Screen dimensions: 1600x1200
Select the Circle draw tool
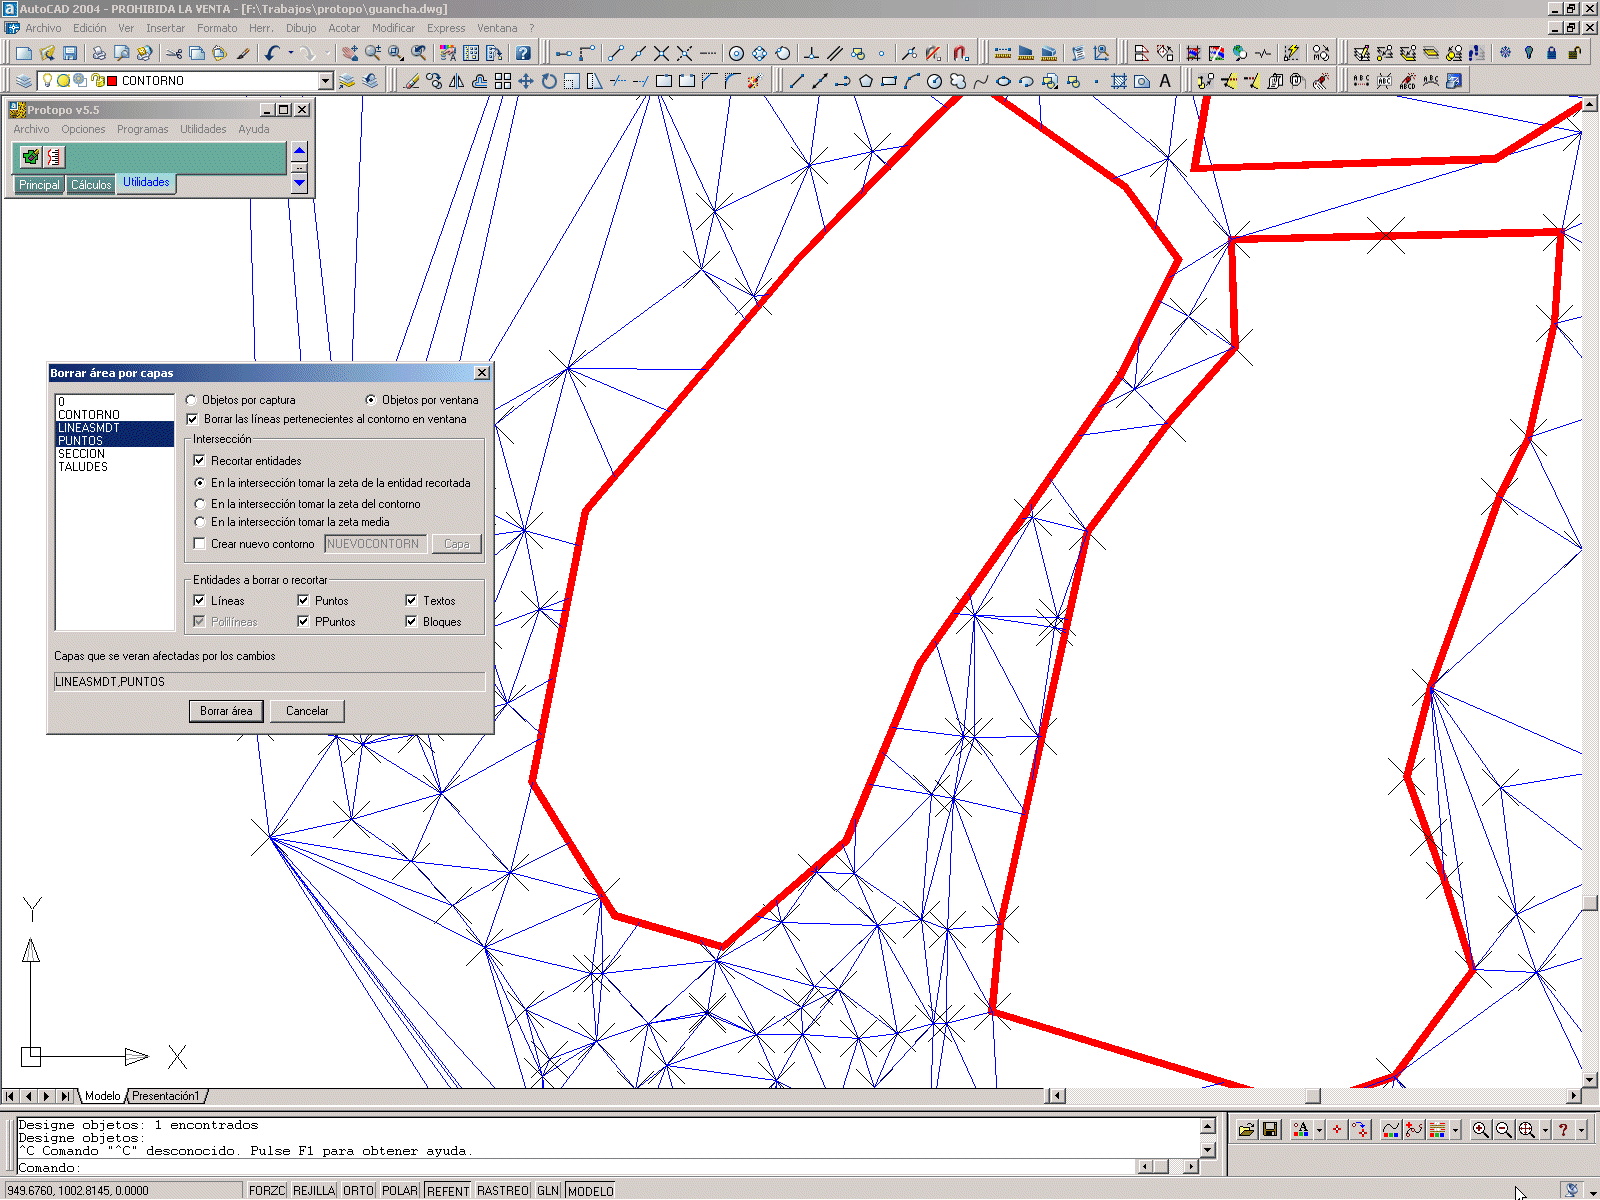(935, 81)
